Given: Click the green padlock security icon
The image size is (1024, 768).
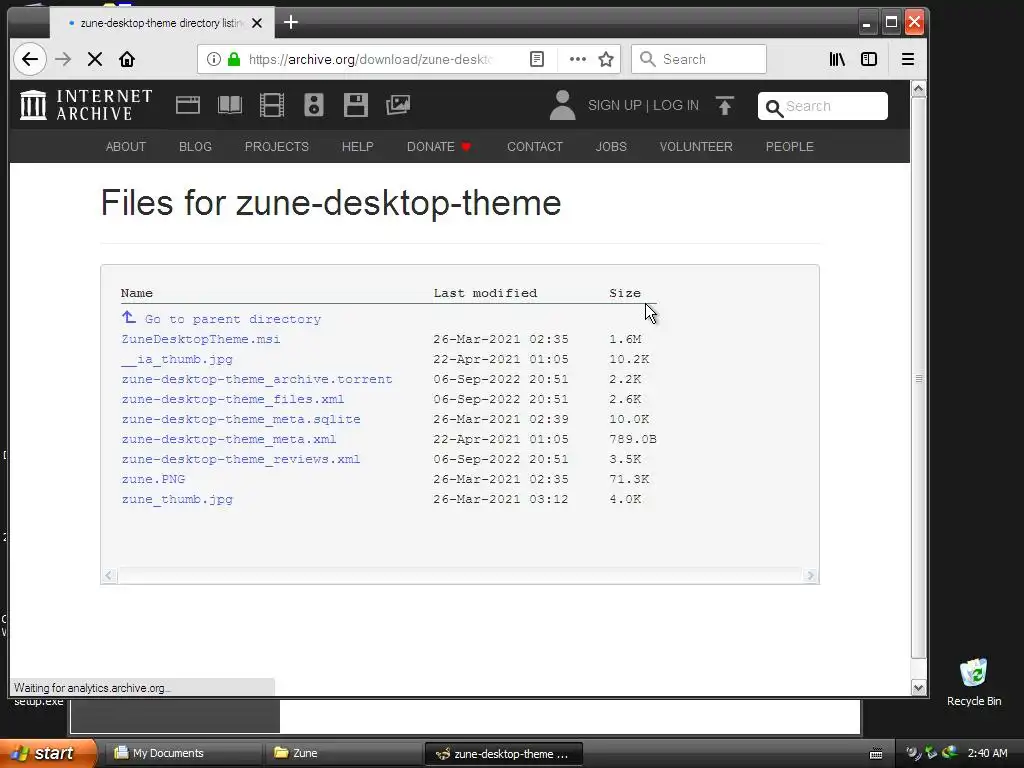Looking at the screenshot, I should tap(234, 59).
